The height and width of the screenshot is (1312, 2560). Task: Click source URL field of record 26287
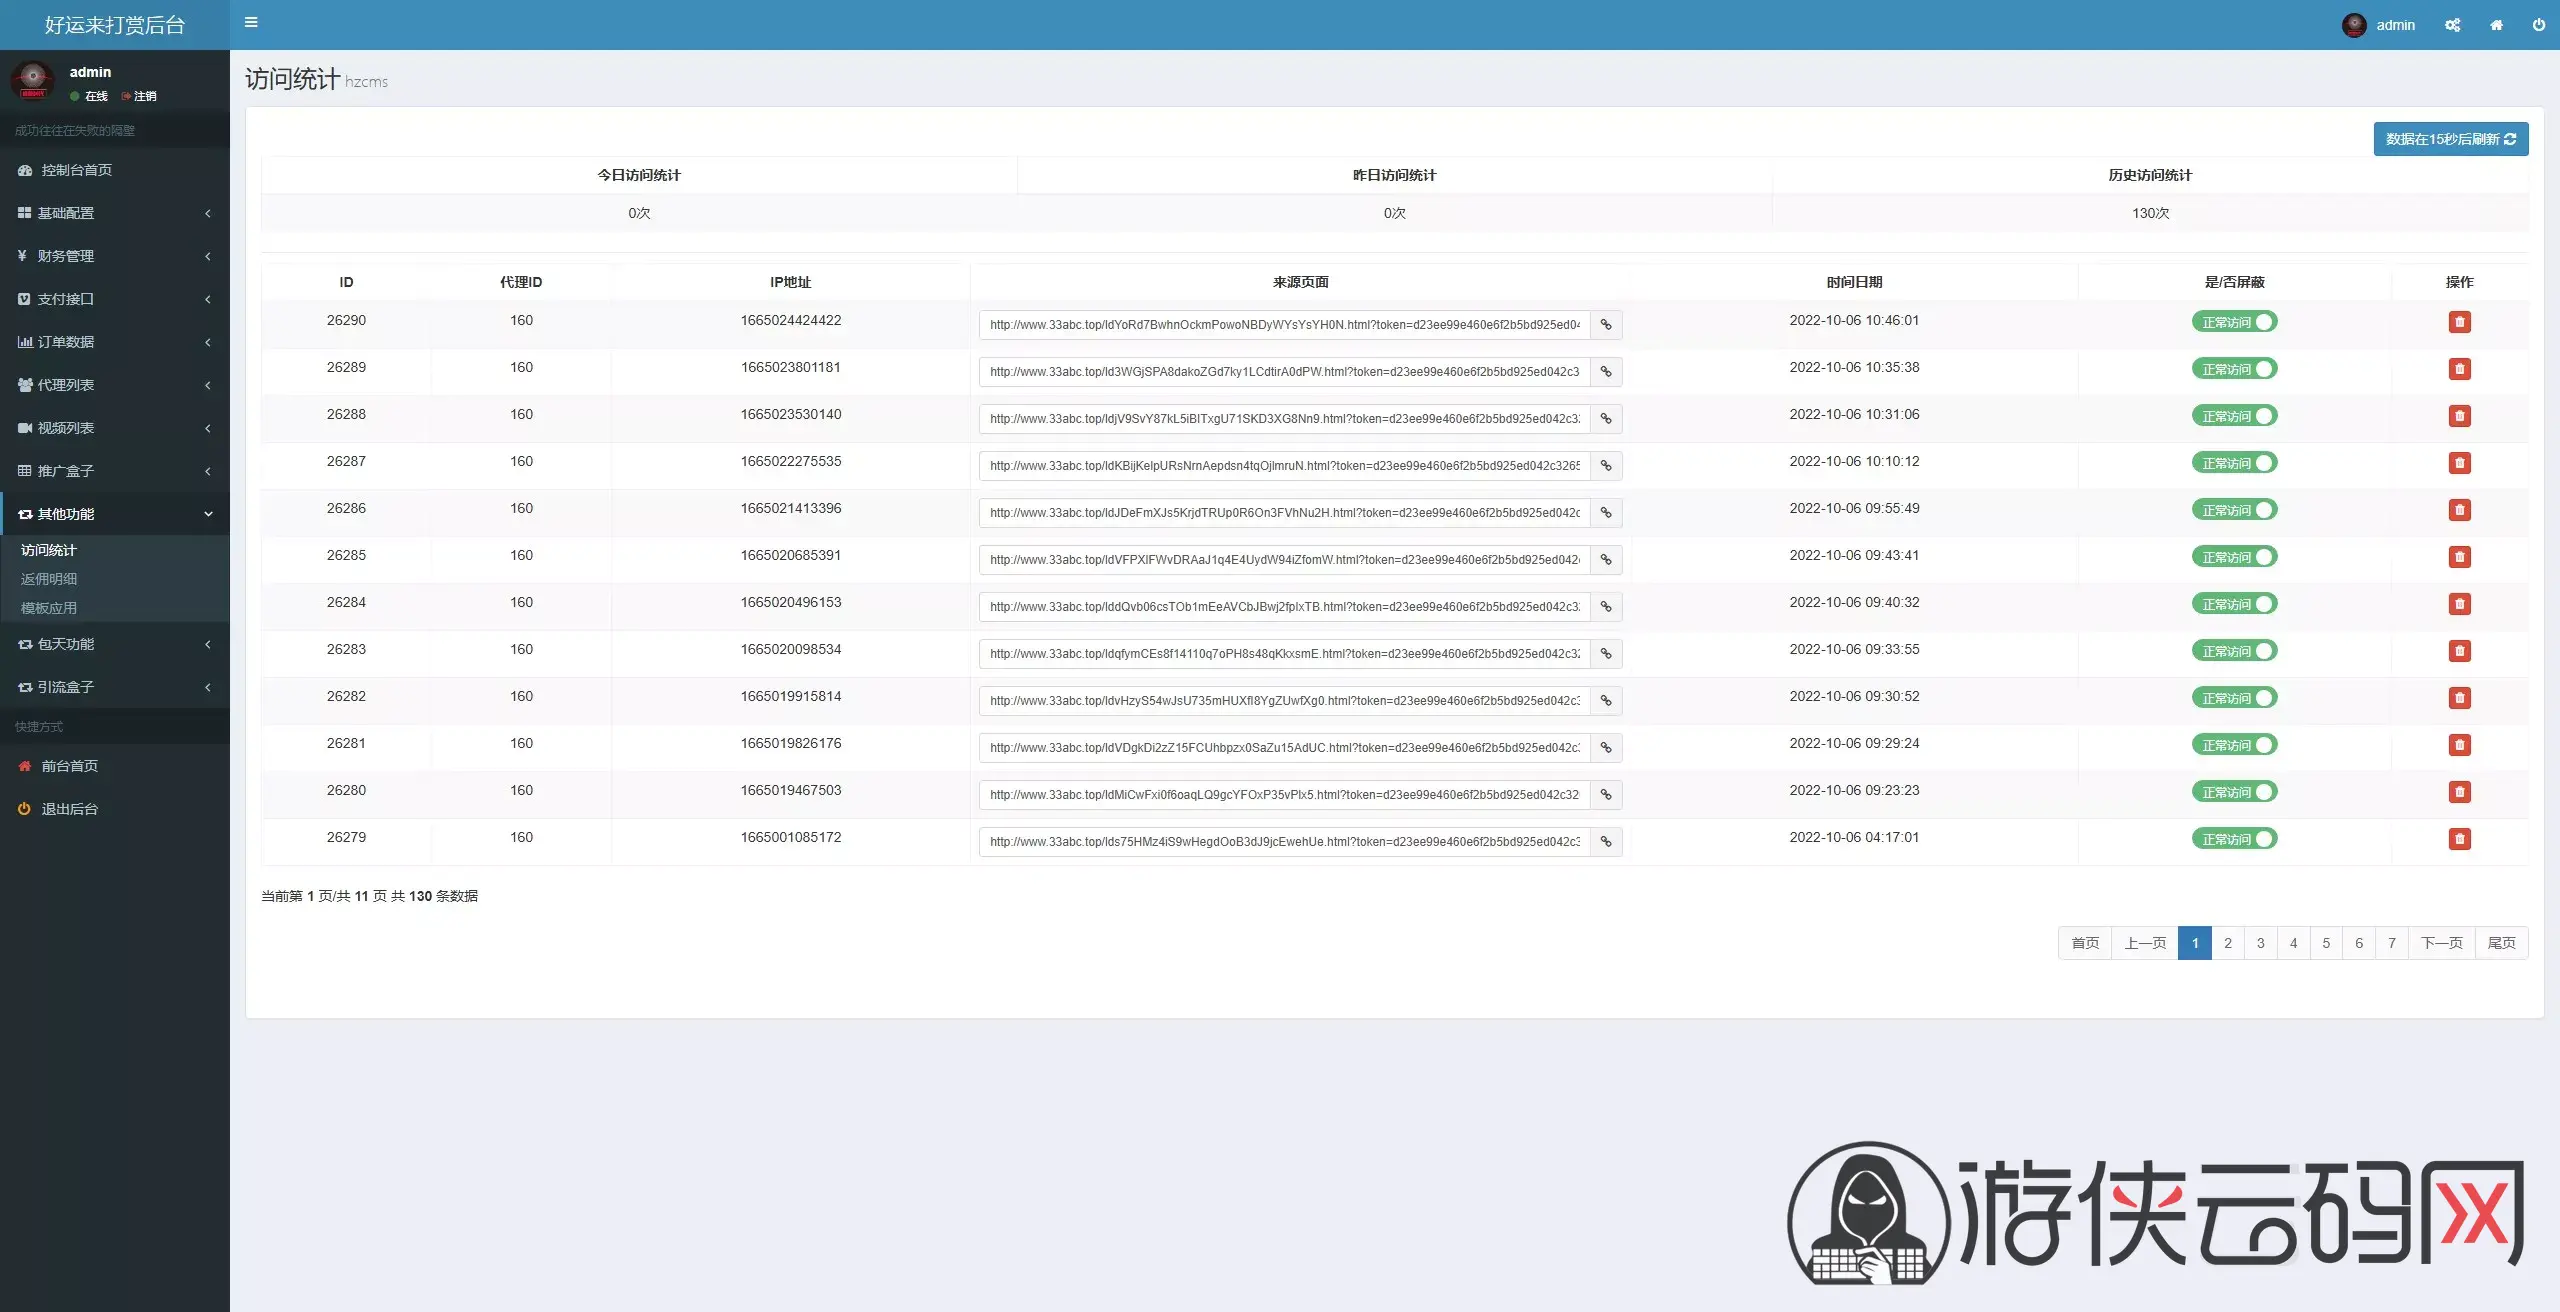pos(1284,466)
